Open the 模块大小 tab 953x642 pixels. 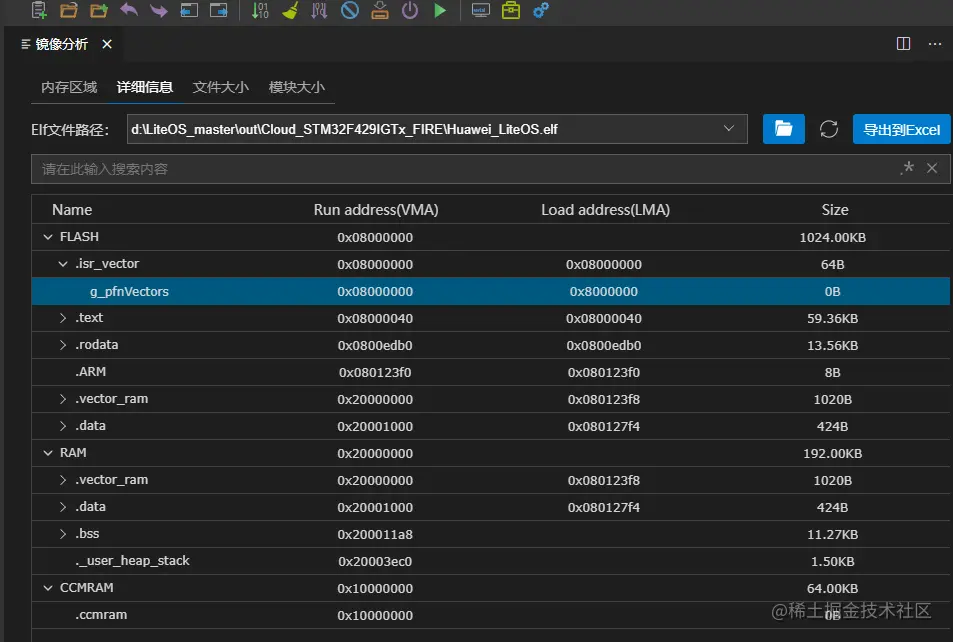pyautogui.click(x=297, y=87)
